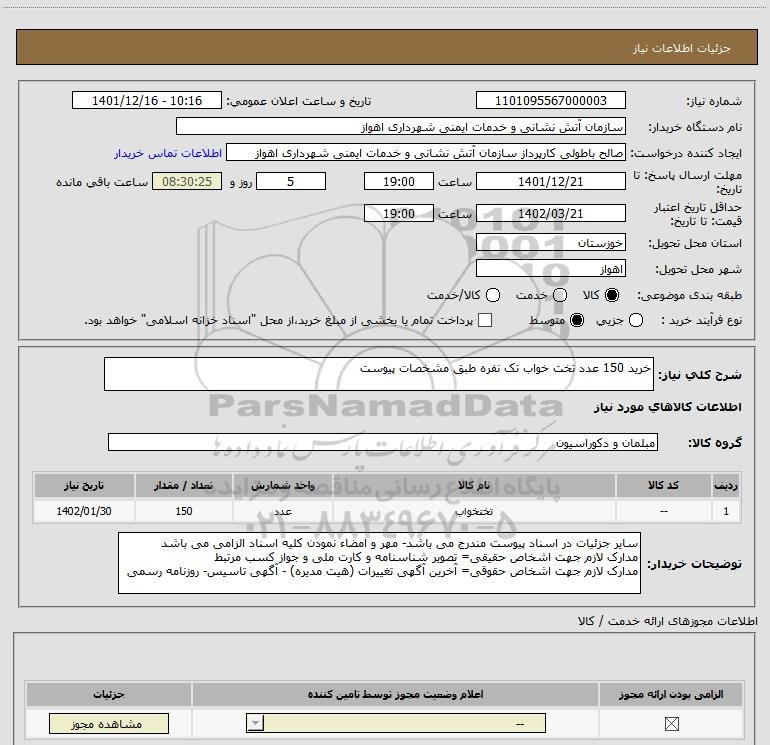Image resolution: width=770 pixels, height=745 pixels.
Task: Select the خدمت radio button
Action: (x=560, y=295)
